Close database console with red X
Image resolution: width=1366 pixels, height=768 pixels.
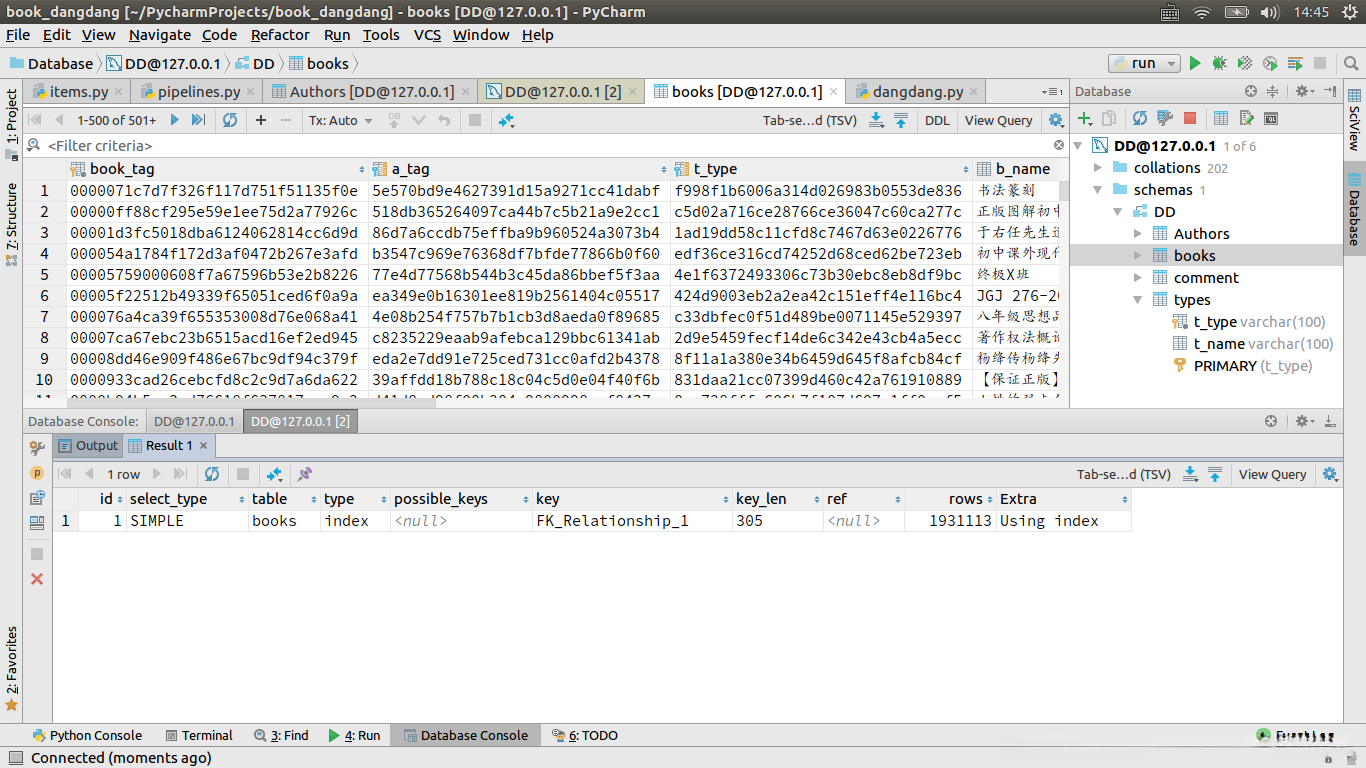(x=37, y=579)
